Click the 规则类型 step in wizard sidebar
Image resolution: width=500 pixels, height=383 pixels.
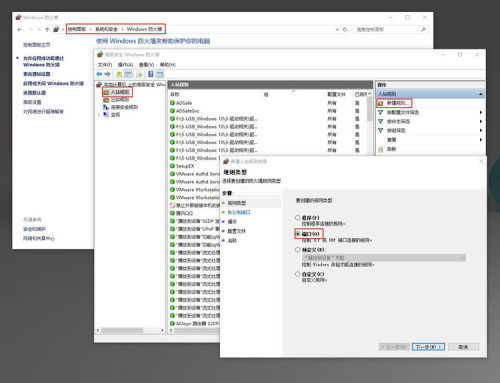[237, 203]
